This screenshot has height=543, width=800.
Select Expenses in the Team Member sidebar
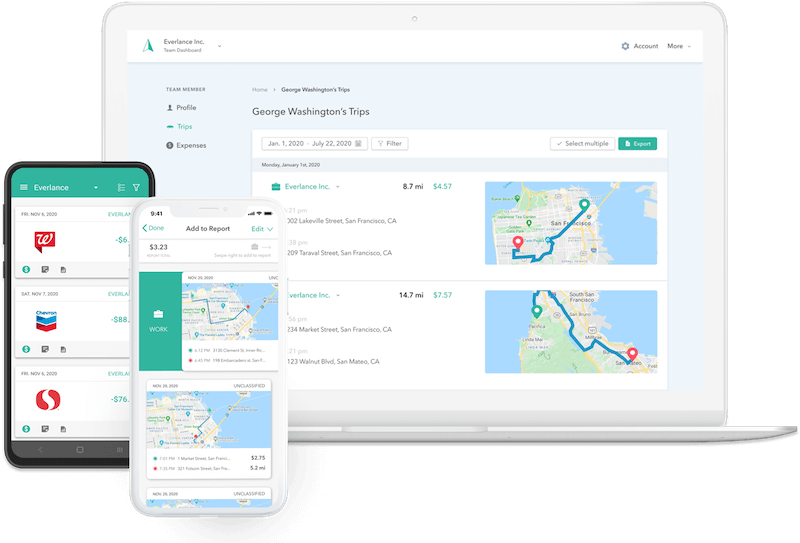[x=190, y=146]
